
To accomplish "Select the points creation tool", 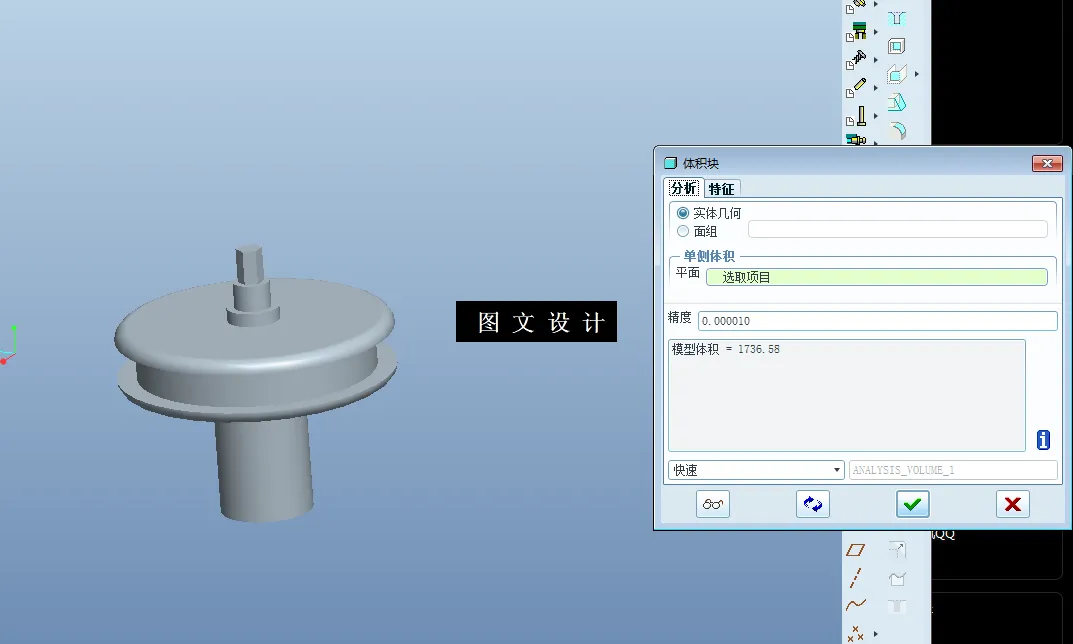I will (x=856, y=633).
